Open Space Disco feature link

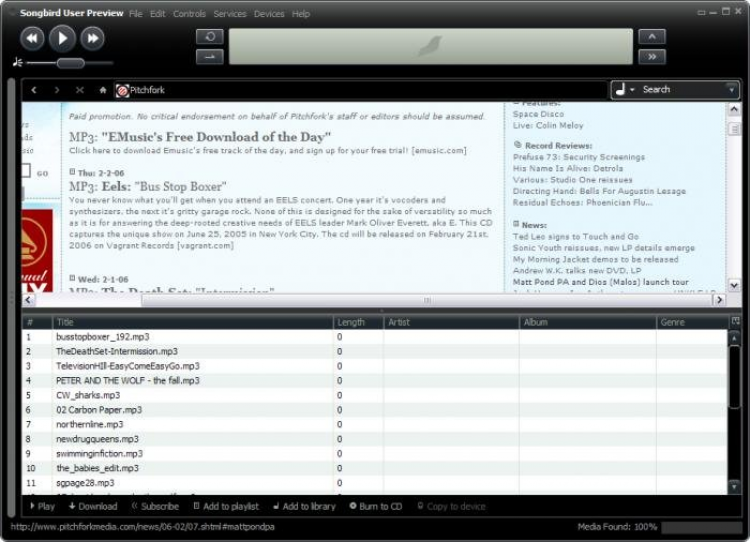538,114
